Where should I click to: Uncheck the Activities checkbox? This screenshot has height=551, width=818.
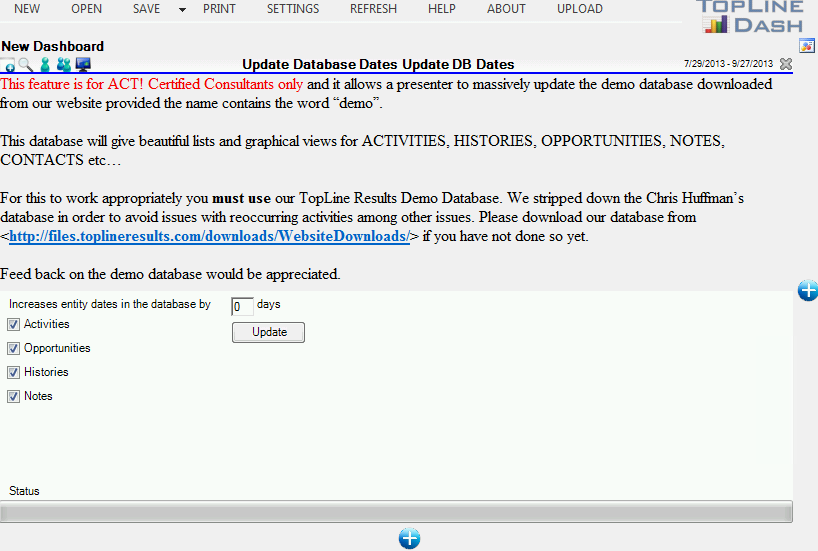pos(14,325)
